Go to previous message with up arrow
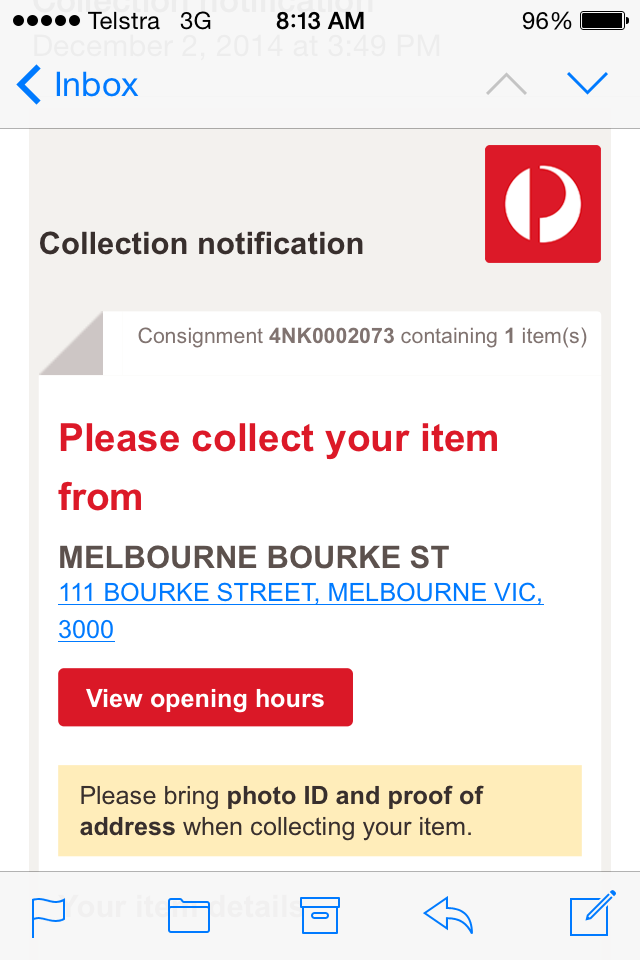Screen dimensions: 640x960 click(506, 85)
